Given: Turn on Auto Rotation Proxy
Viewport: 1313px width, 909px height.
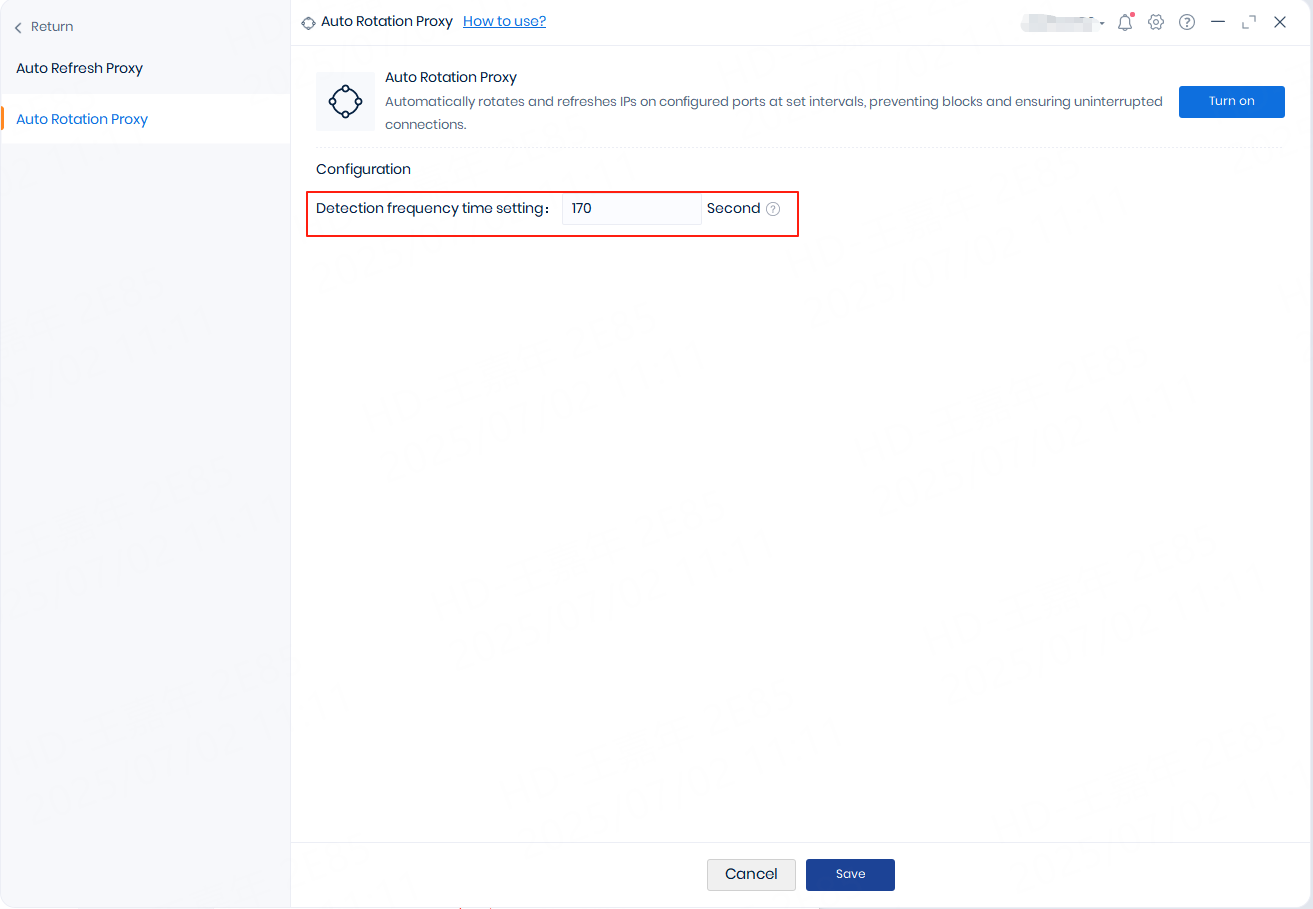Looking at the screenshot, I should [x=1231, y=102].
